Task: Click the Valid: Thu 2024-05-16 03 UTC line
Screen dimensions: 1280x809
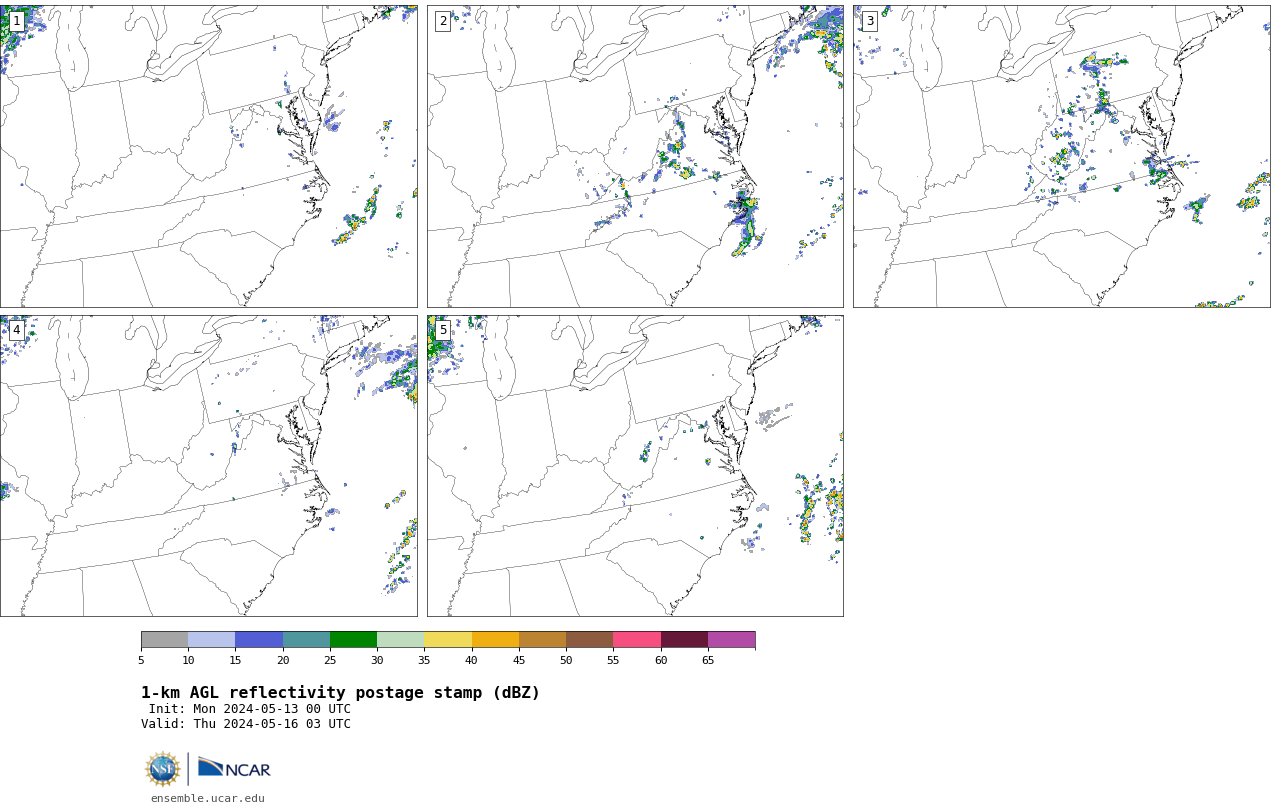Action: 246,724
